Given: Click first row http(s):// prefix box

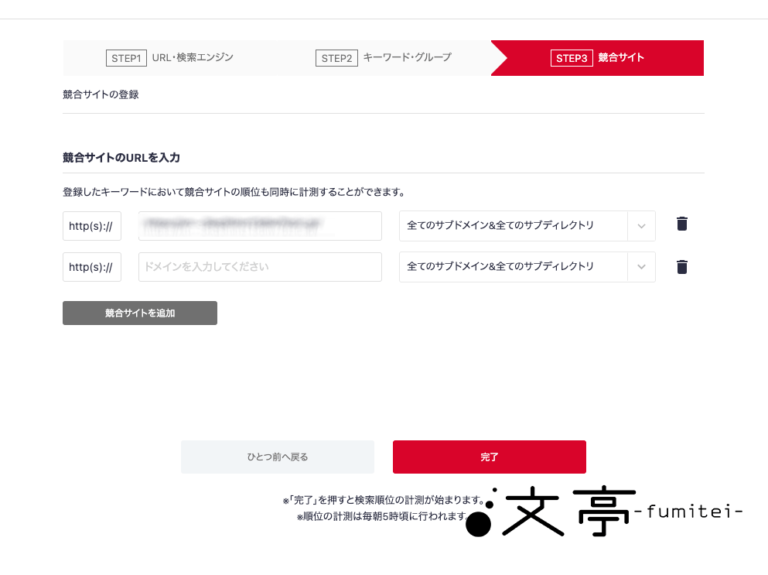Looking at the screenshot, I should coord(92,226).
